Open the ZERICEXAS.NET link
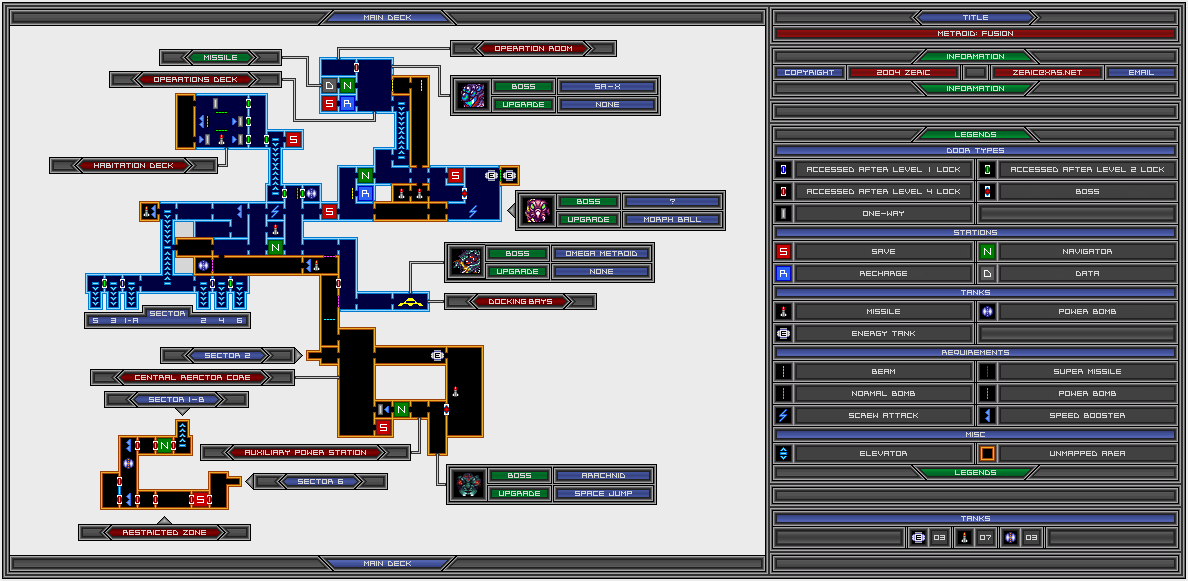The width and height of the screenshot is (1188, 581). pyautogui.click(x=1048, y=72)
